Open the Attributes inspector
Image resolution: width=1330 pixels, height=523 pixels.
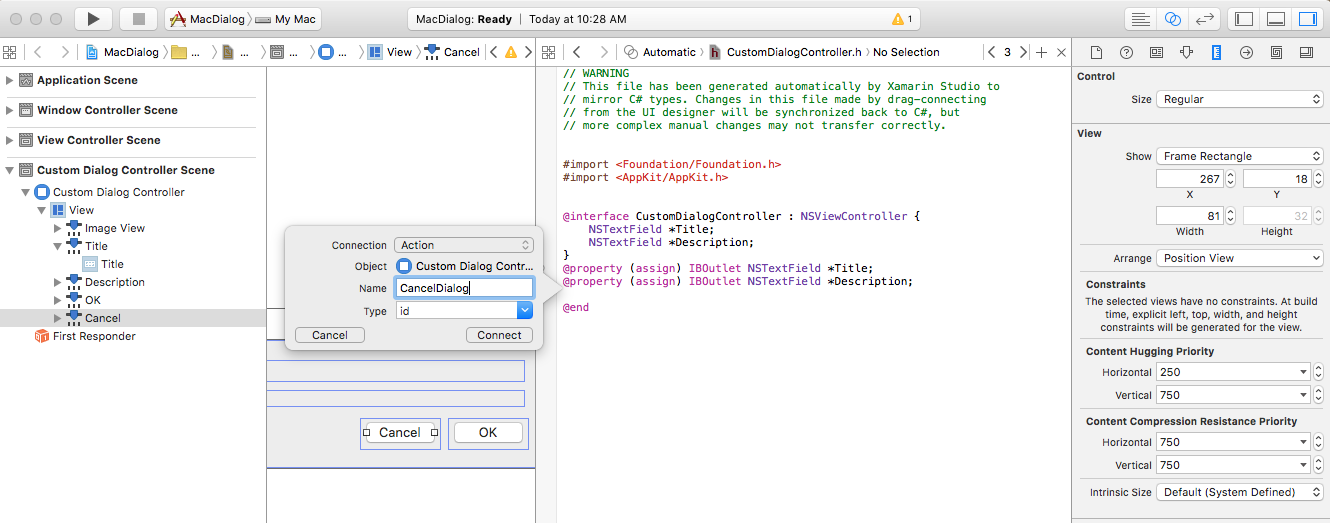coord(1186,52)
